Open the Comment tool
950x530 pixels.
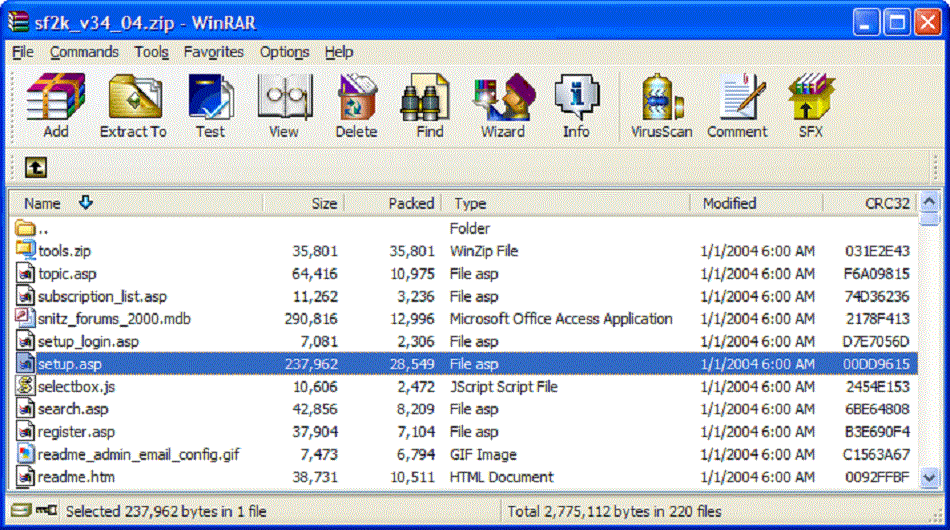737,105
